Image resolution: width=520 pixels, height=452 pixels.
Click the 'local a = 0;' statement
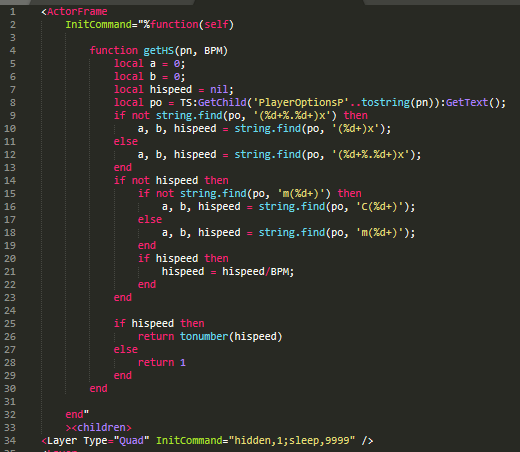coord(150,64)
